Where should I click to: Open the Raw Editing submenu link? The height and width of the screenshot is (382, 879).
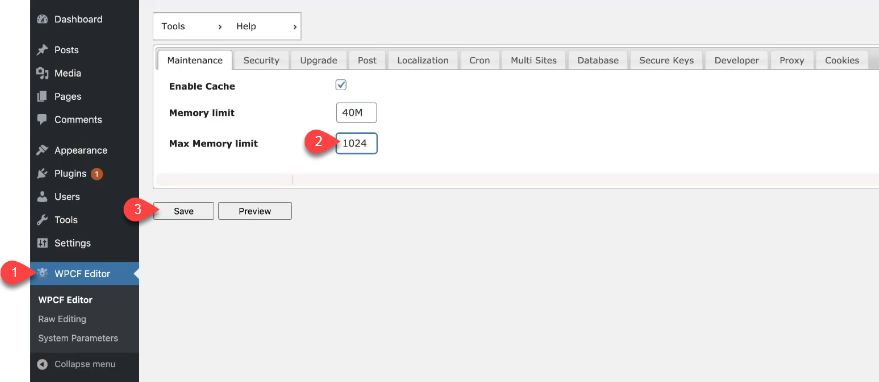click(x=62, y=319)
